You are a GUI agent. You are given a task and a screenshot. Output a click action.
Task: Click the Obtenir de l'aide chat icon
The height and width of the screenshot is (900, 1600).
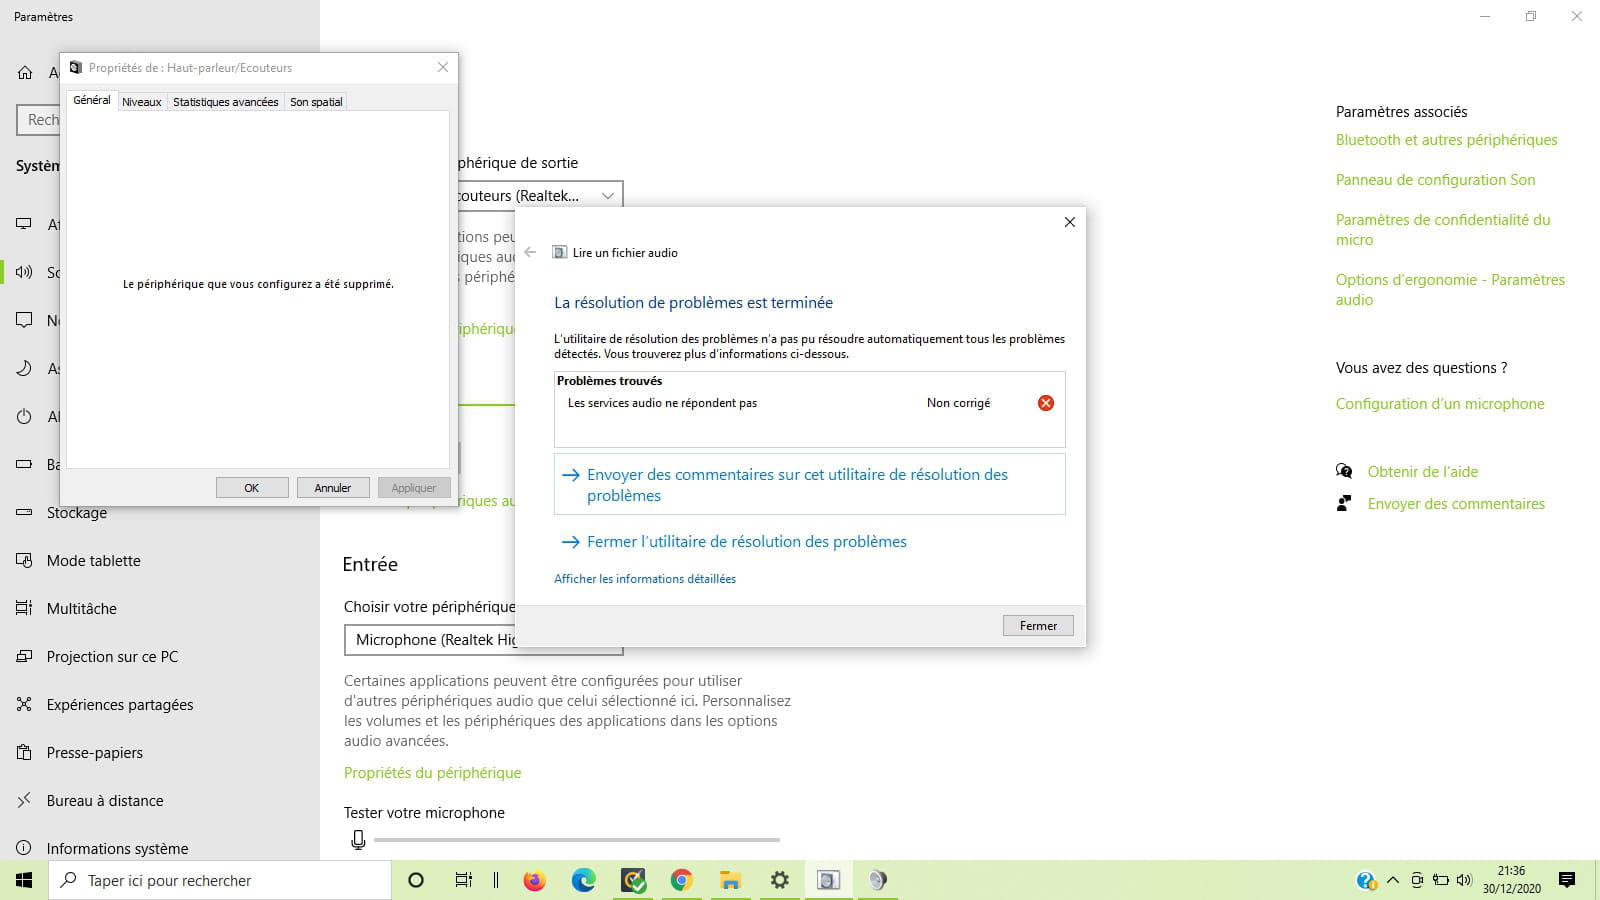point(1344,471)
